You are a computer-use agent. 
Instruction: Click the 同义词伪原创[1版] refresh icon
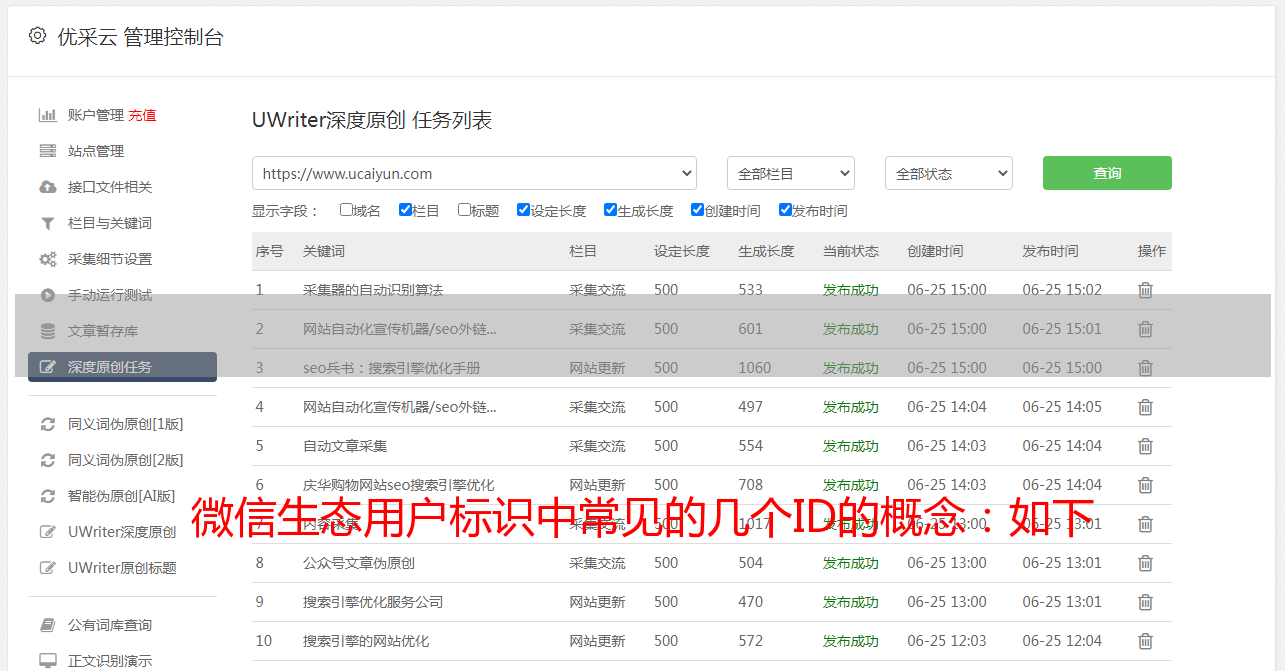click(47, 424)
